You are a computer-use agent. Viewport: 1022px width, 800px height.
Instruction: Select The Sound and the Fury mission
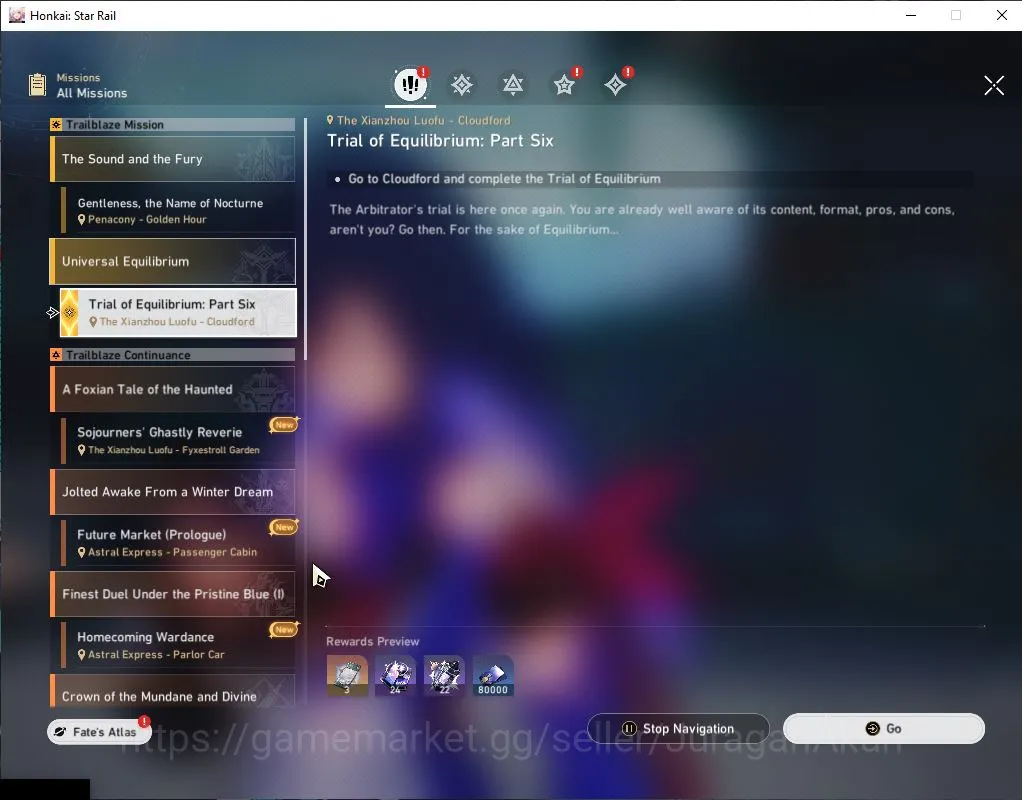173,159
